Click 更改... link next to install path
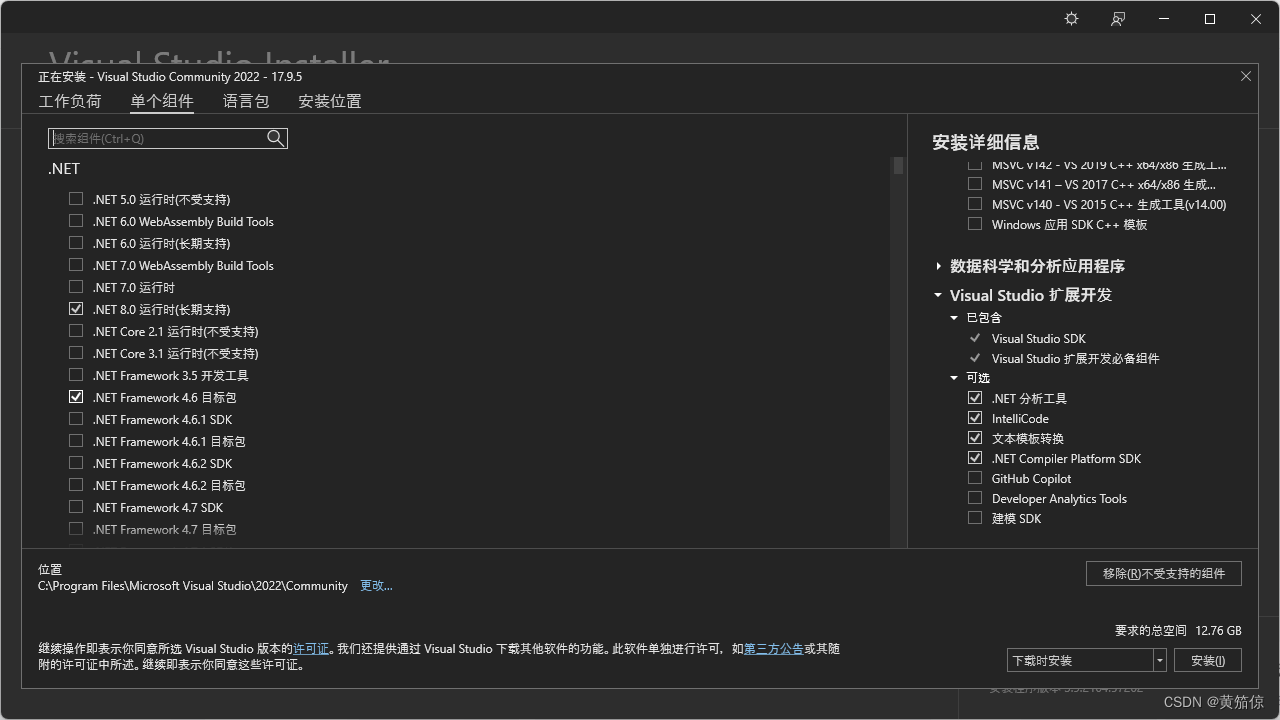 point(376,586)
